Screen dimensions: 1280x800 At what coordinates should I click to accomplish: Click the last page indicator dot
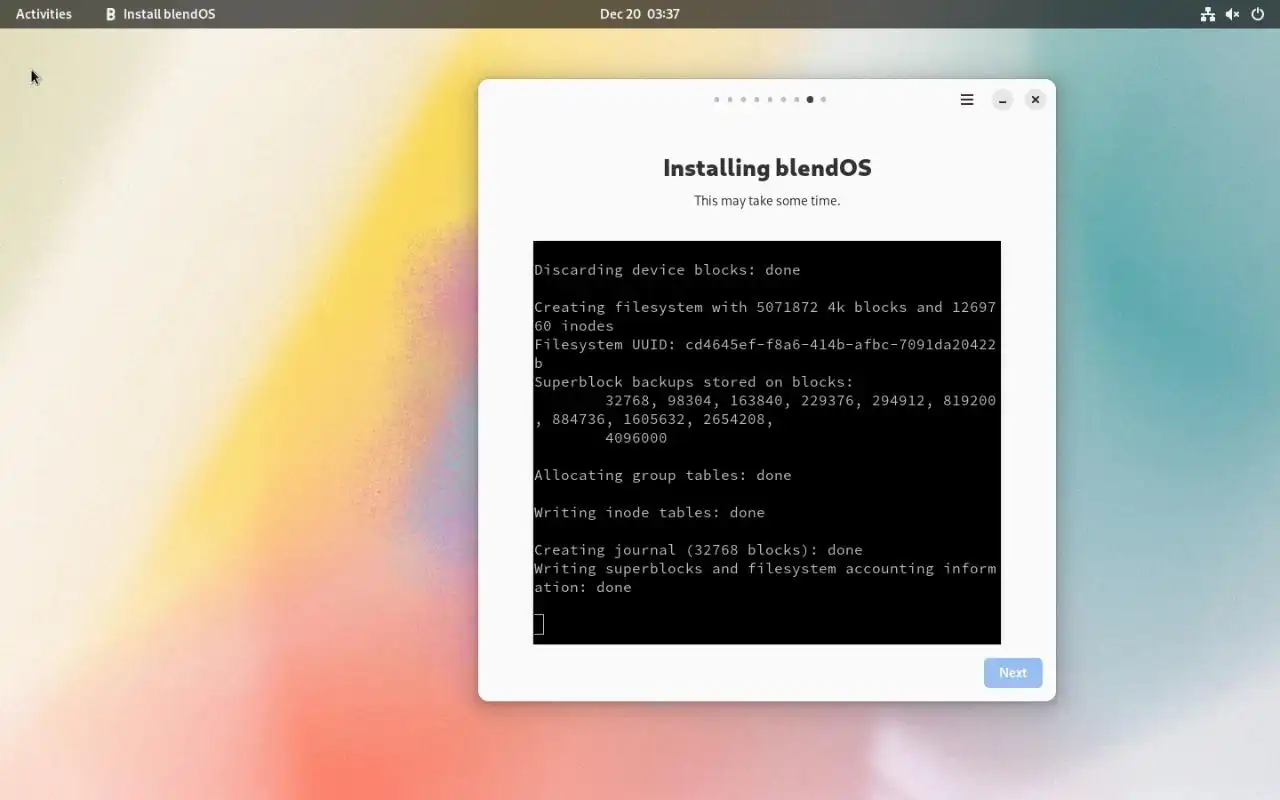[x=823, y=100]
